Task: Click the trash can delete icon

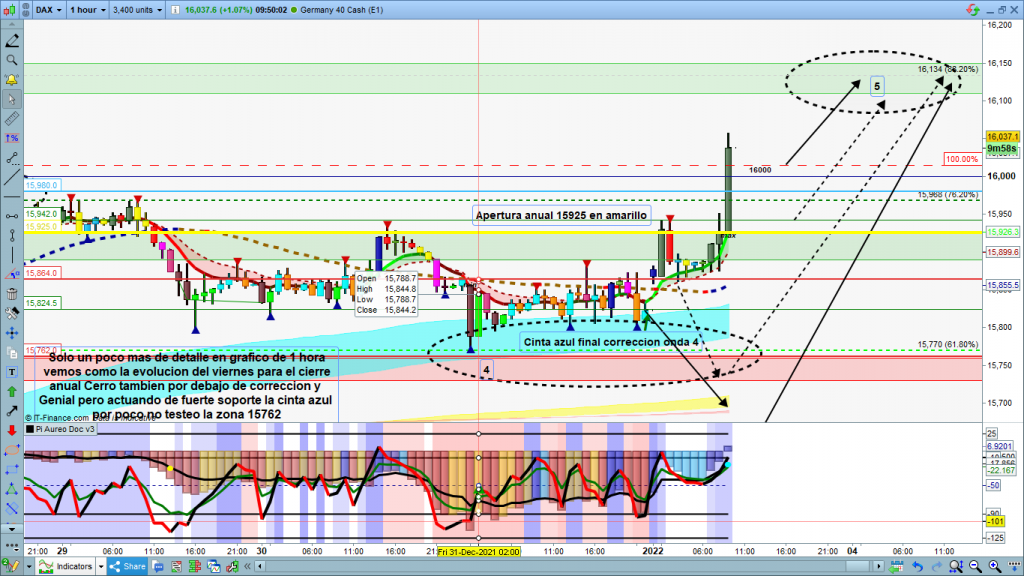Action: pyautogui.click(x=12, y=294)
